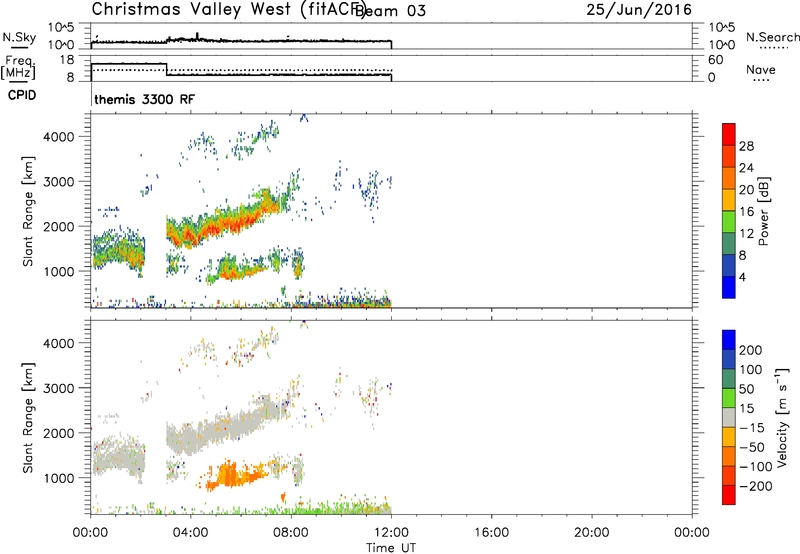Click the "Time UT" axis title
The image size is (800, 554).
tap(391, 548)
